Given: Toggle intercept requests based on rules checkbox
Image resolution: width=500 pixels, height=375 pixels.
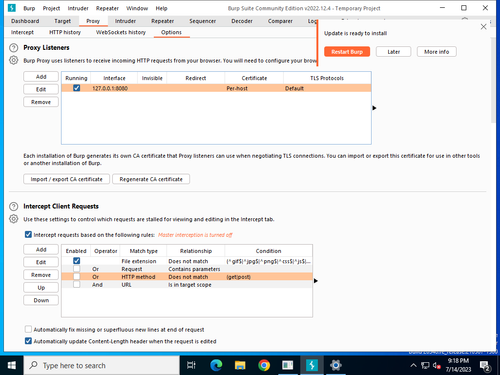Looking at the screenshot, I should pos(28,235).
